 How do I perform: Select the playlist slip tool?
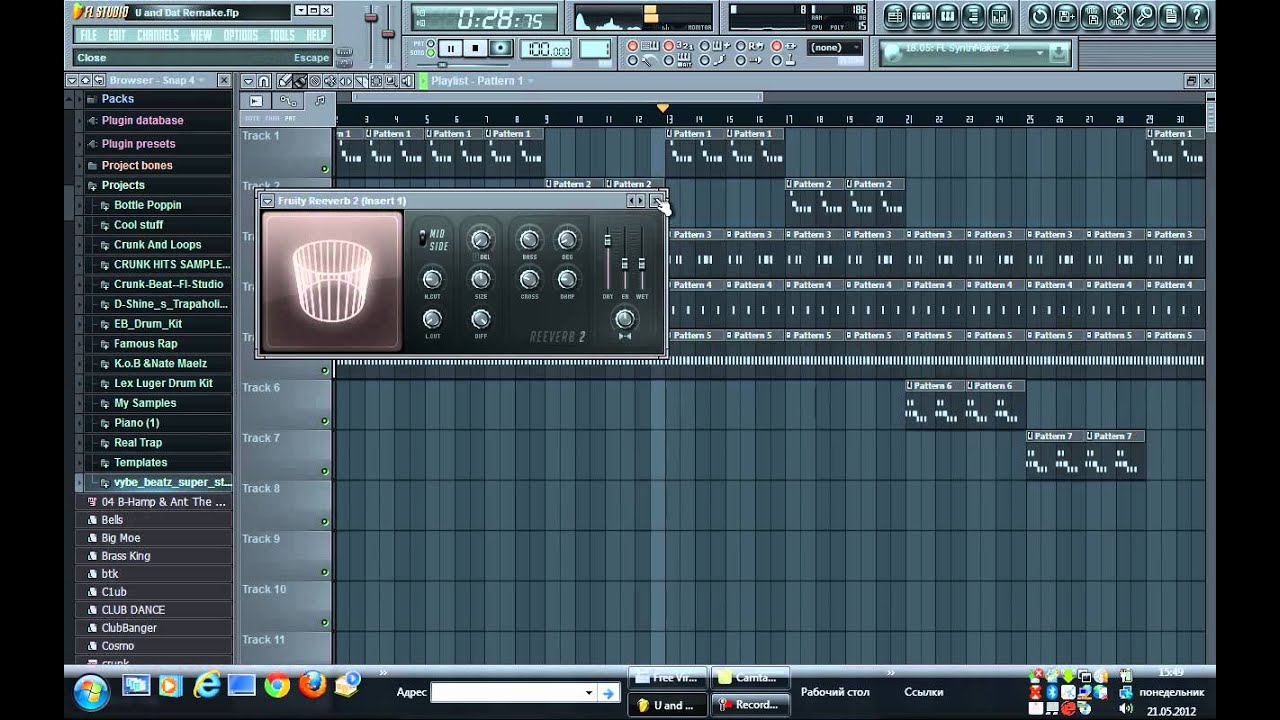click(x=345, y=81)
